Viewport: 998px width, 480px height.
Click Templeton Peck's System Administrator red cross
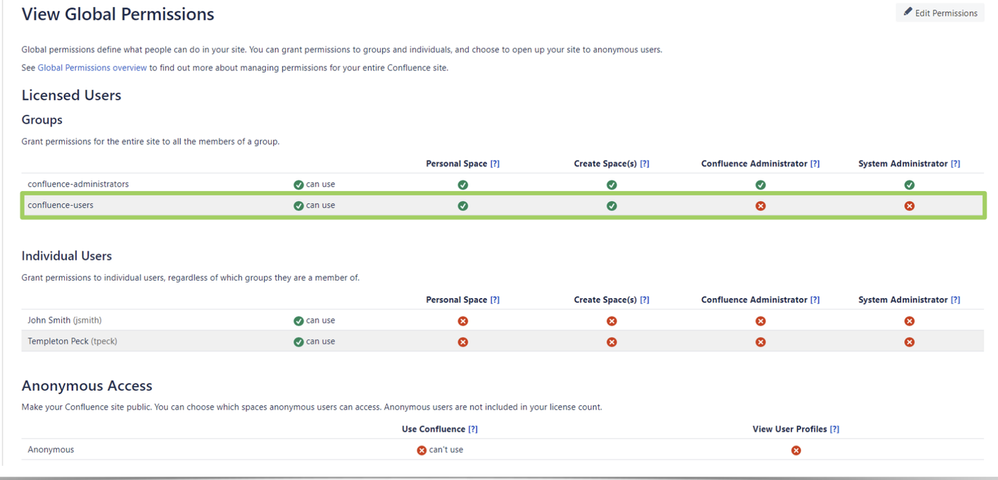pyautogui.click(x=910, y=342)
